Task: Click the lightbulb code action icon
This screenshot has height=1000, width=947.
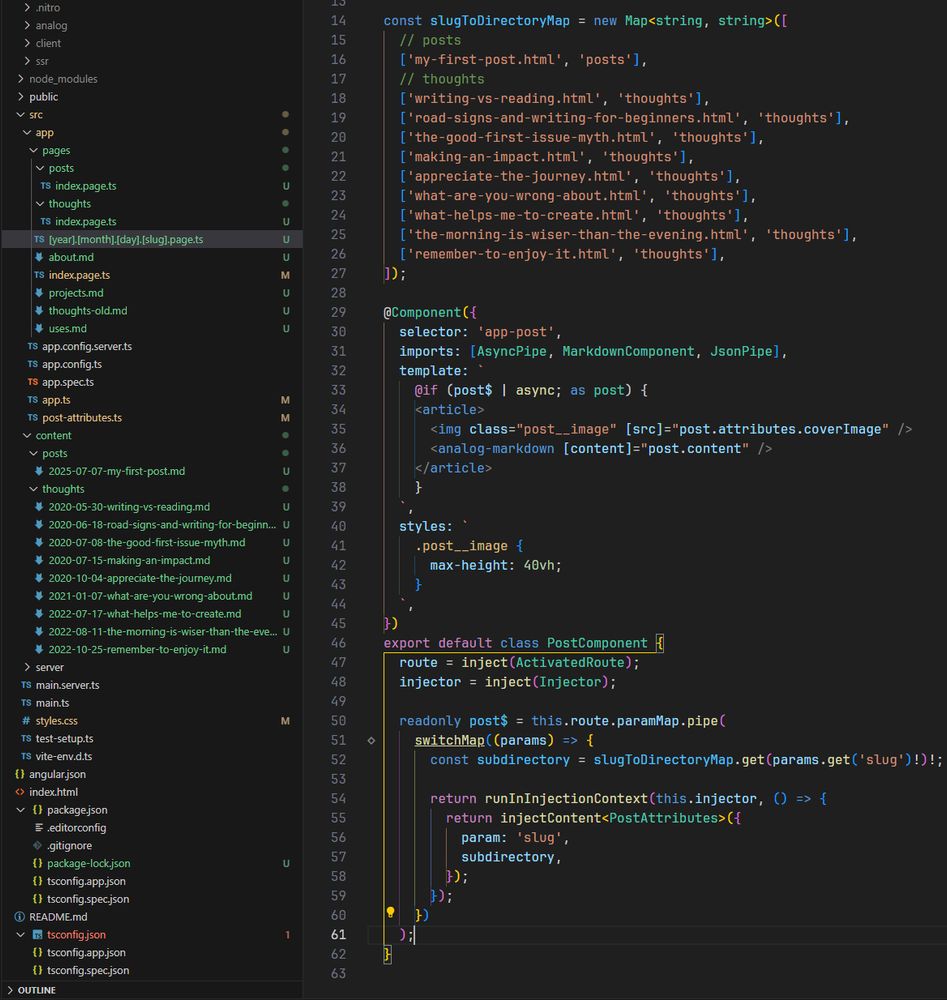Action: [x=390, y=913]
